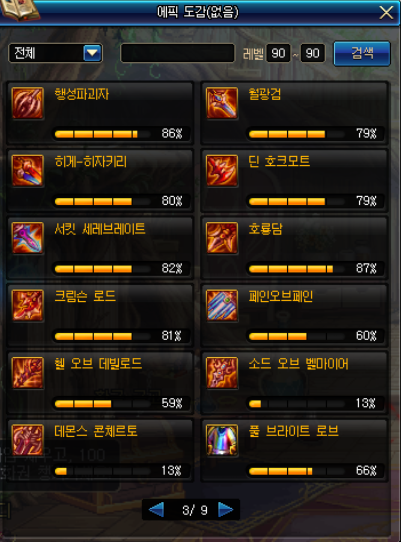Click the 호룡담 weapon icon

point(222,238)
